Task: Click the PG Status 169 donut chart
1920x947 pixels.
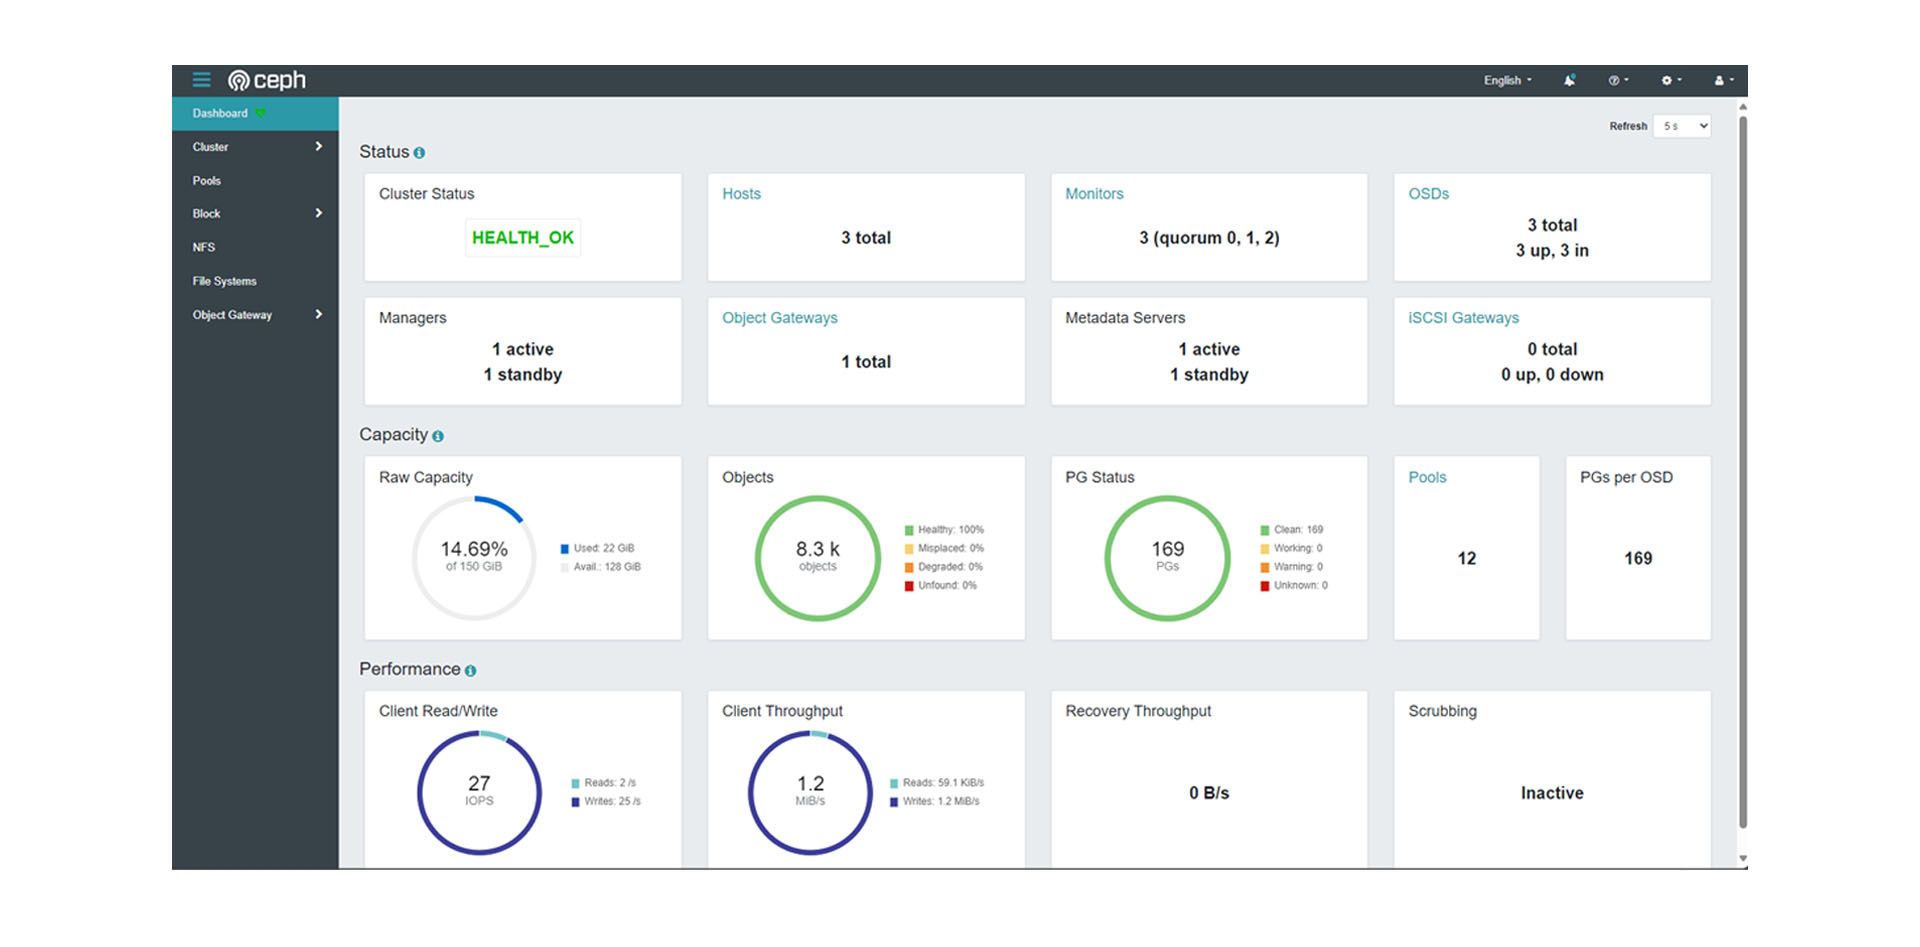Action: point(1167,558)
